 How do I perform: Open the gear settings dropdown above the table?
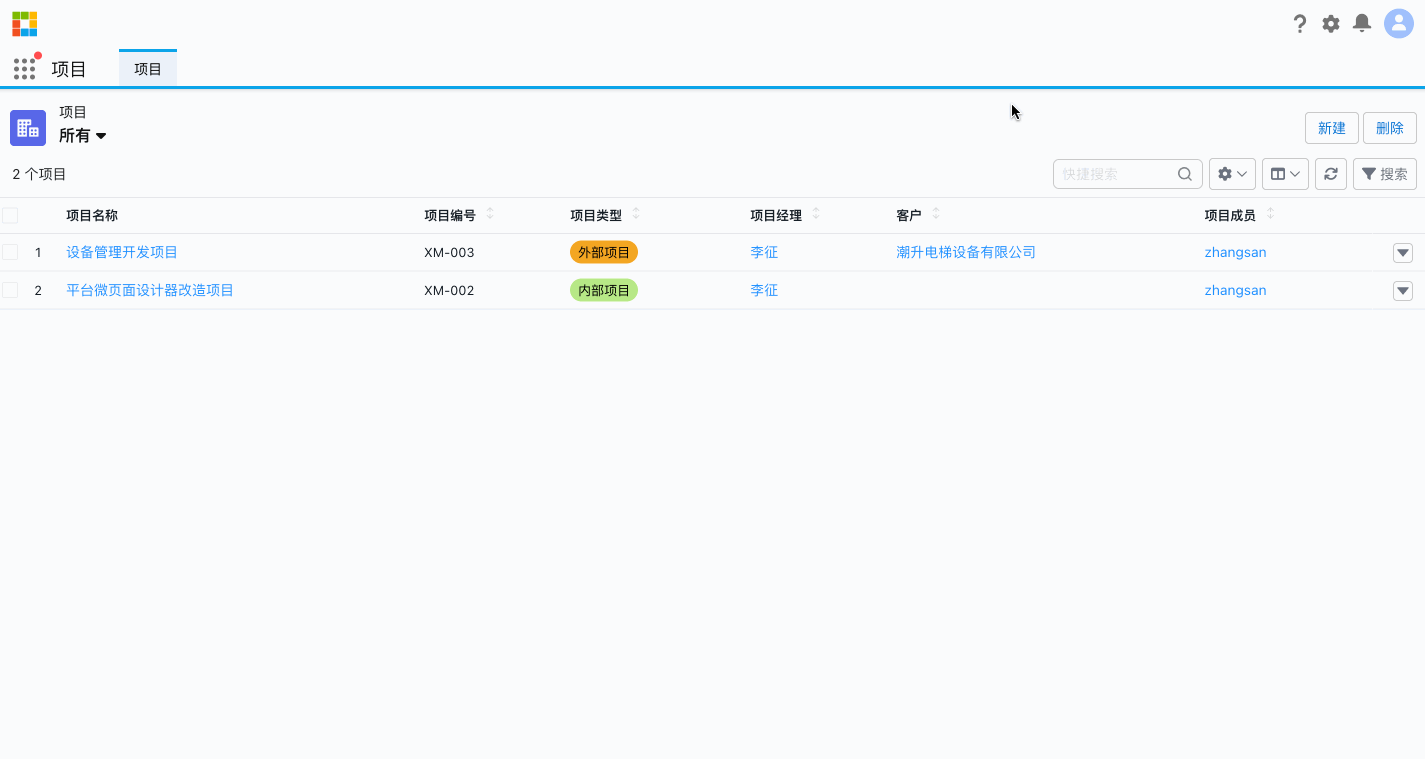pos(1231,173)
